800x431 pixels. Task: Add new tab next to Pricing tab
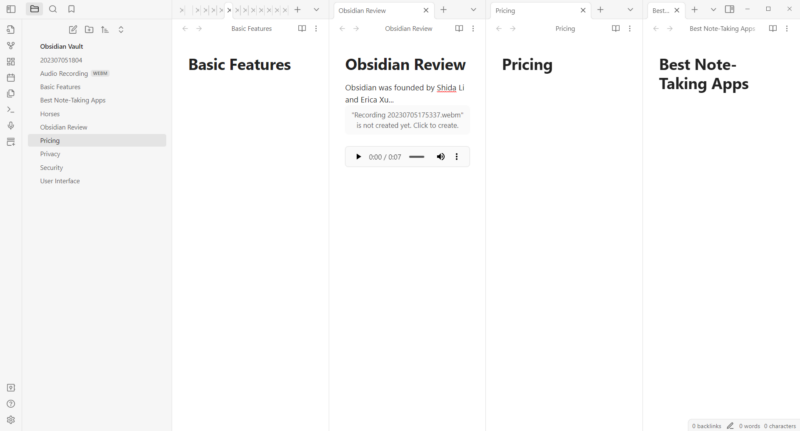600,10
